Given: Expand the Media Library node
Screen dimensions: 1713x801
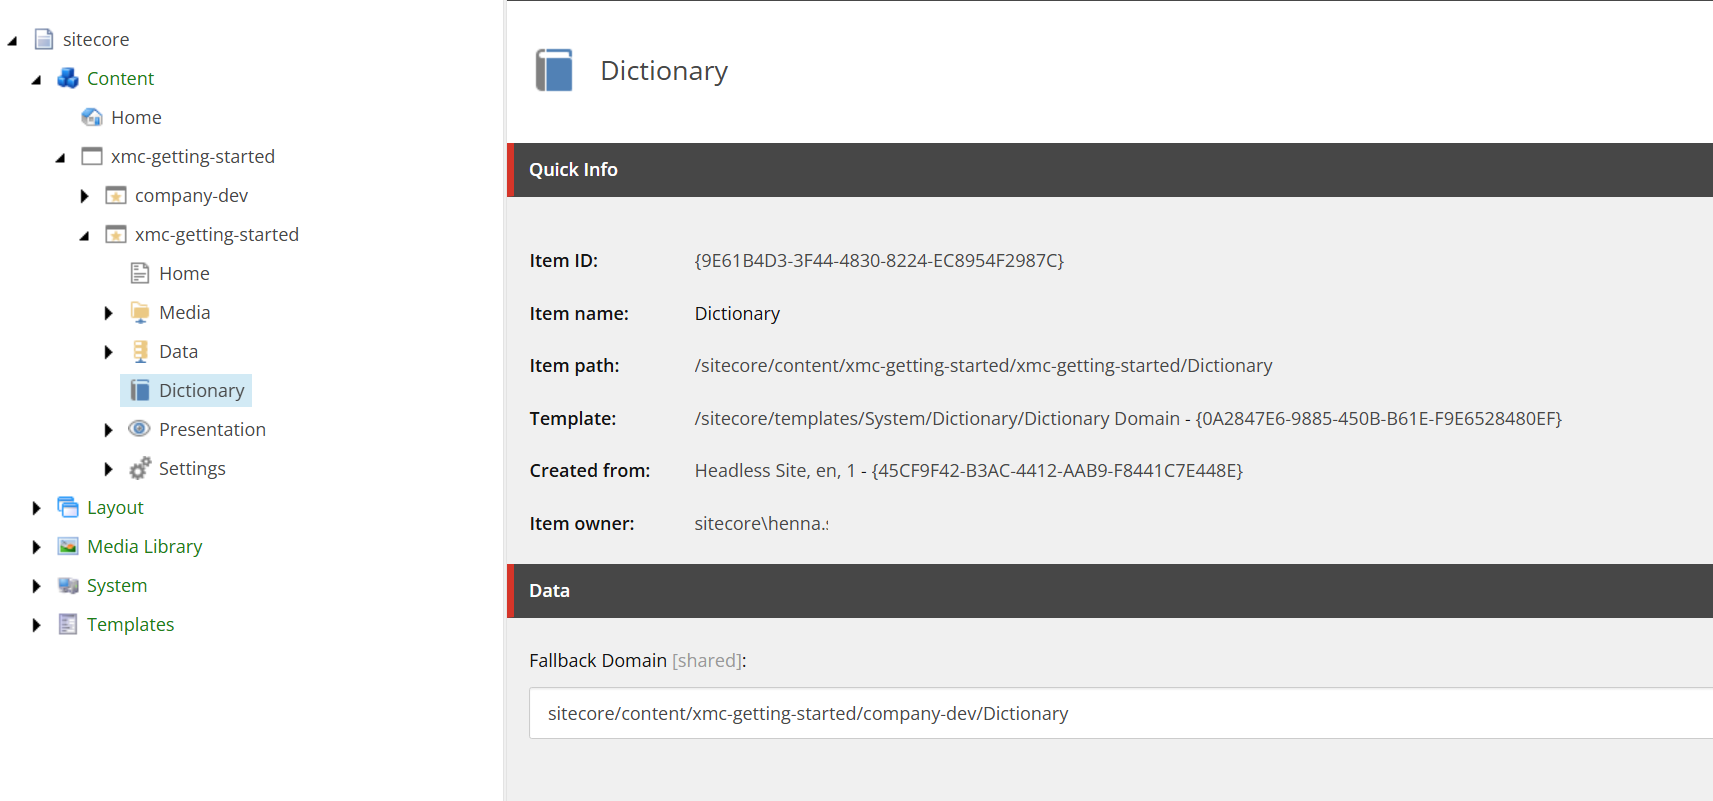Looking at the screenshot, I should 36,547.
